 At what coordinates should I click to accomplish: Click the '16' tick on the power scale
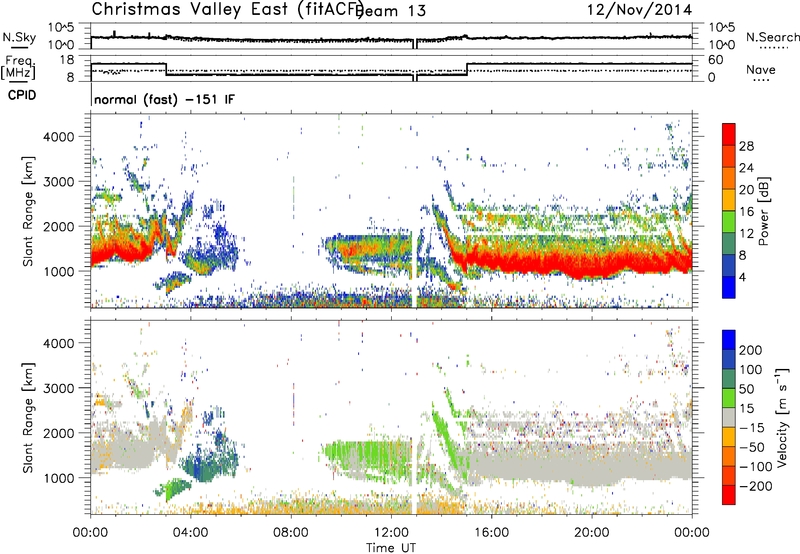[746, 212]
